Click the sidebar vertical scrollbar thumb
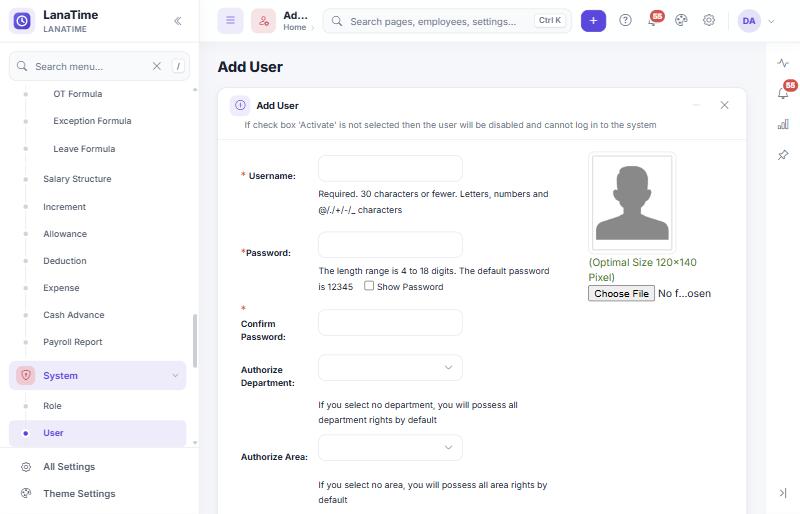The image size is (800, 514). pos(195,340)
